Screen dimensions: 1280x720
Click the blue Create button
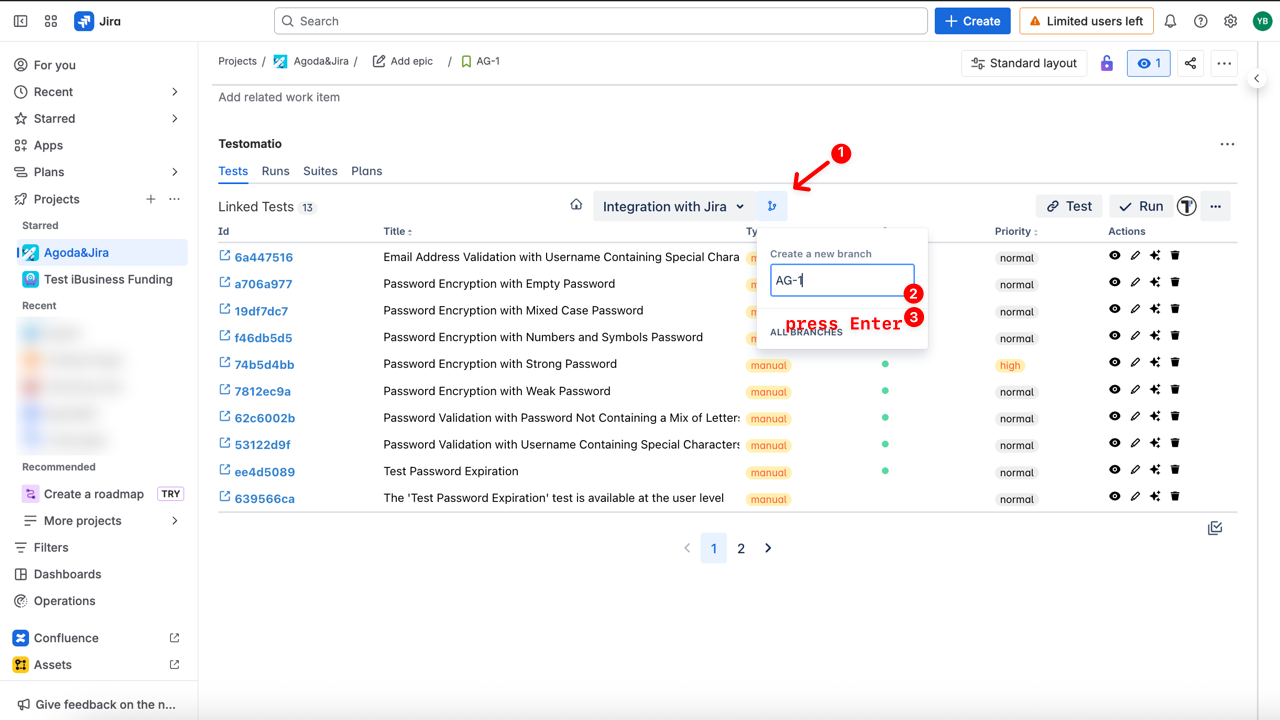972,21
